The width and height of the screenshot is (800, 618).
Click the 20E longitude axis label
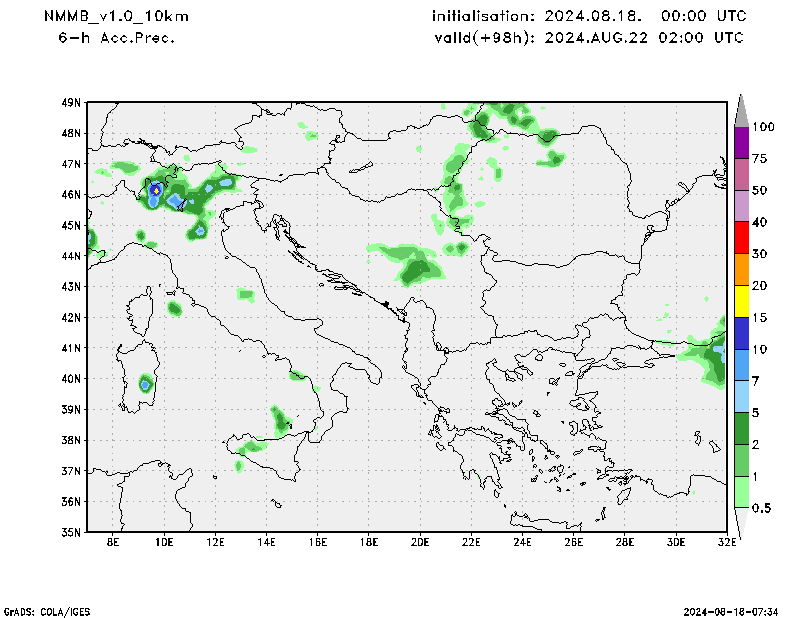420,543
